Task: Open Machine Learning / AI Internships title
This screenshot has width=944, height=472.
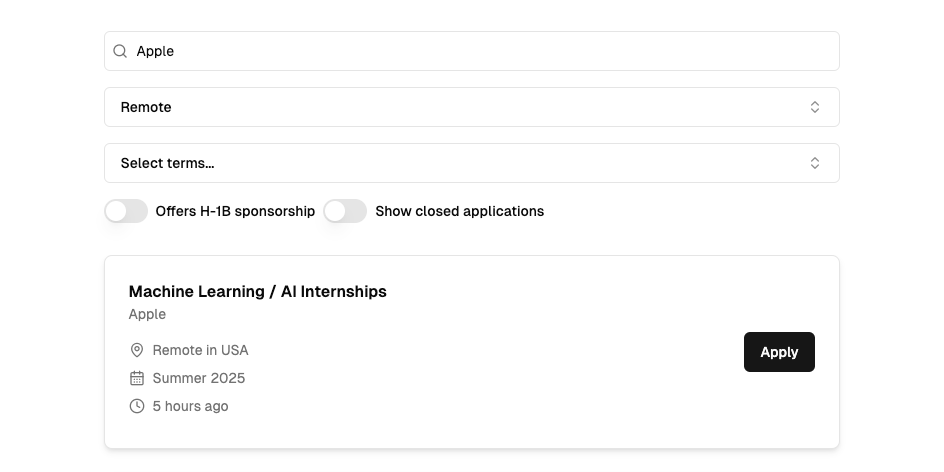Action: [257, 291]
